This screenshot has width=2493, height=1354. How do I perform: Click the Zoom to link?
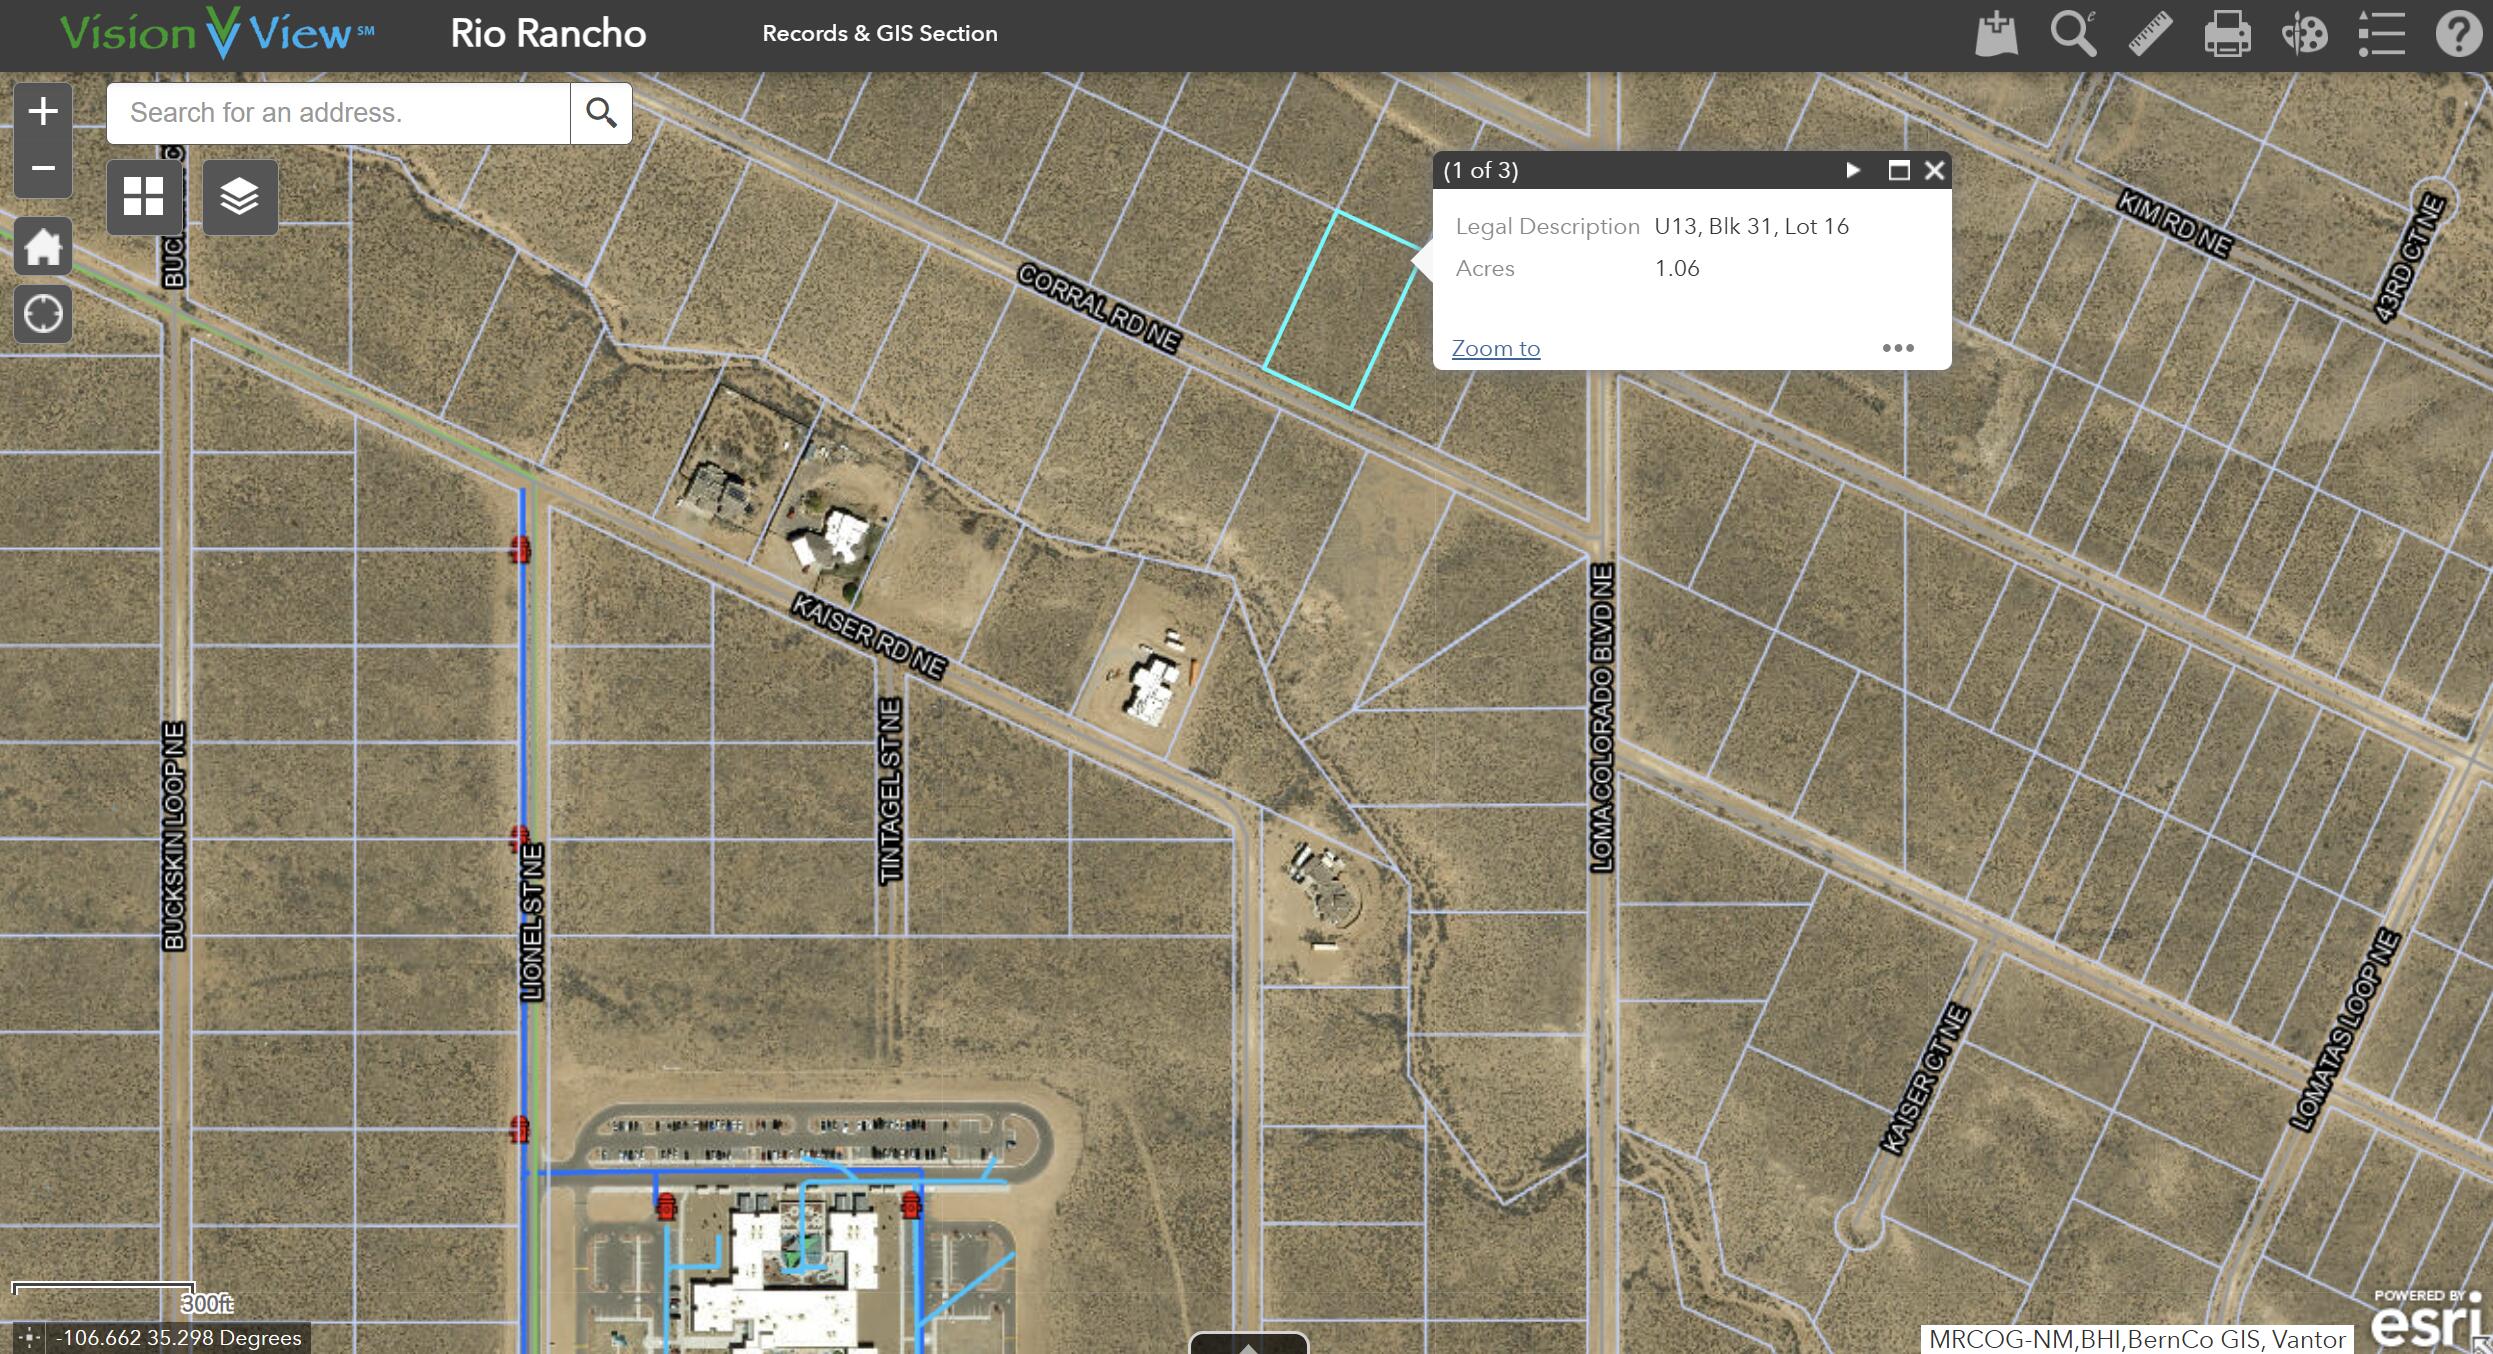pos(1496,348)
